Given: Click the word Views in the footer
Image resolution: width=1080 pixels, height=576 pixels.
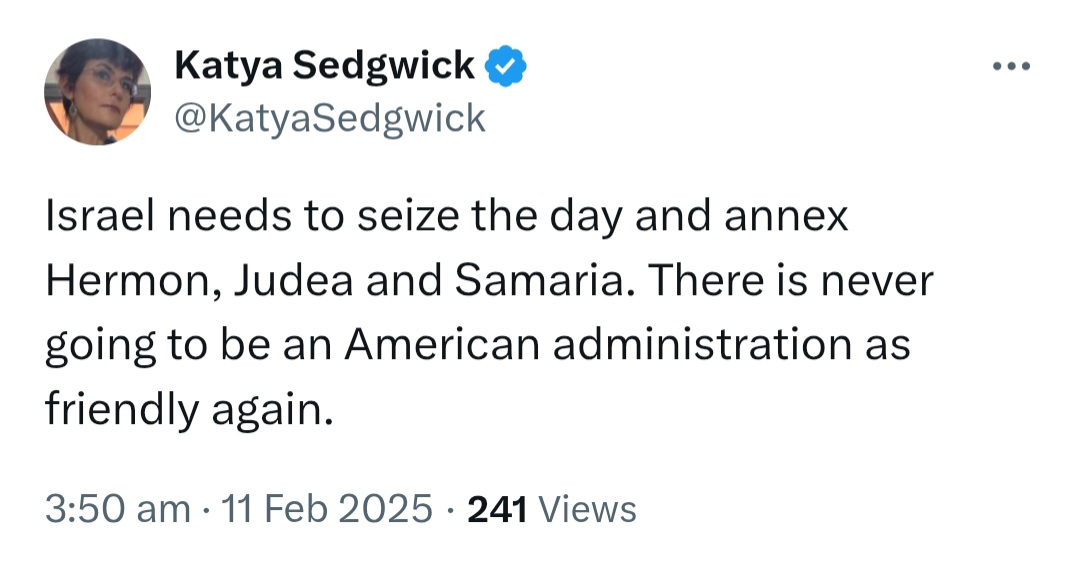Looking at the screenshot, I should pos(587,510).
